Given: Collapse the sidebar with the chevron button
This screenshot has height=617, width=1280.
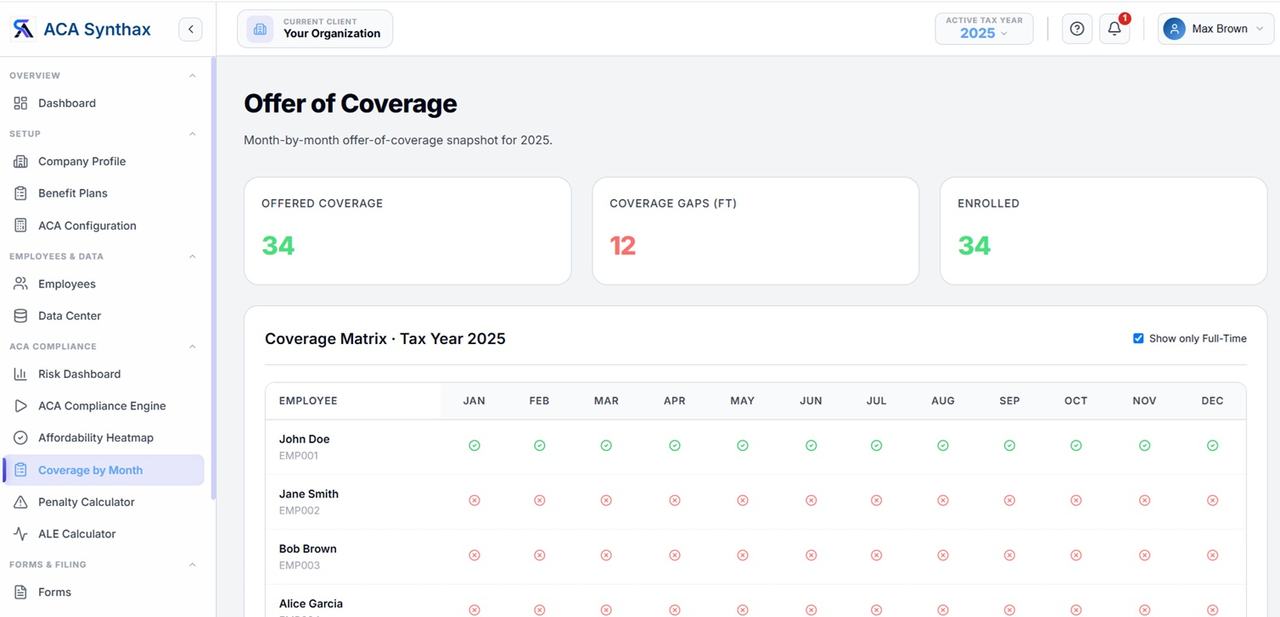Looking at the screenshot, I should point(190,29).
